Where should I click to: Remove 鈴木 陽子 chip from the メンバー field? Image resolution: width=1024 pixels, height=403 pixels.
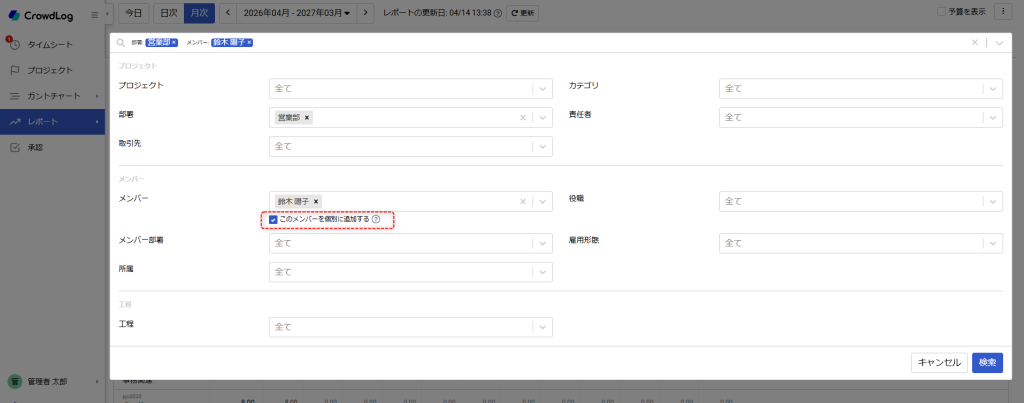point(316,202)
